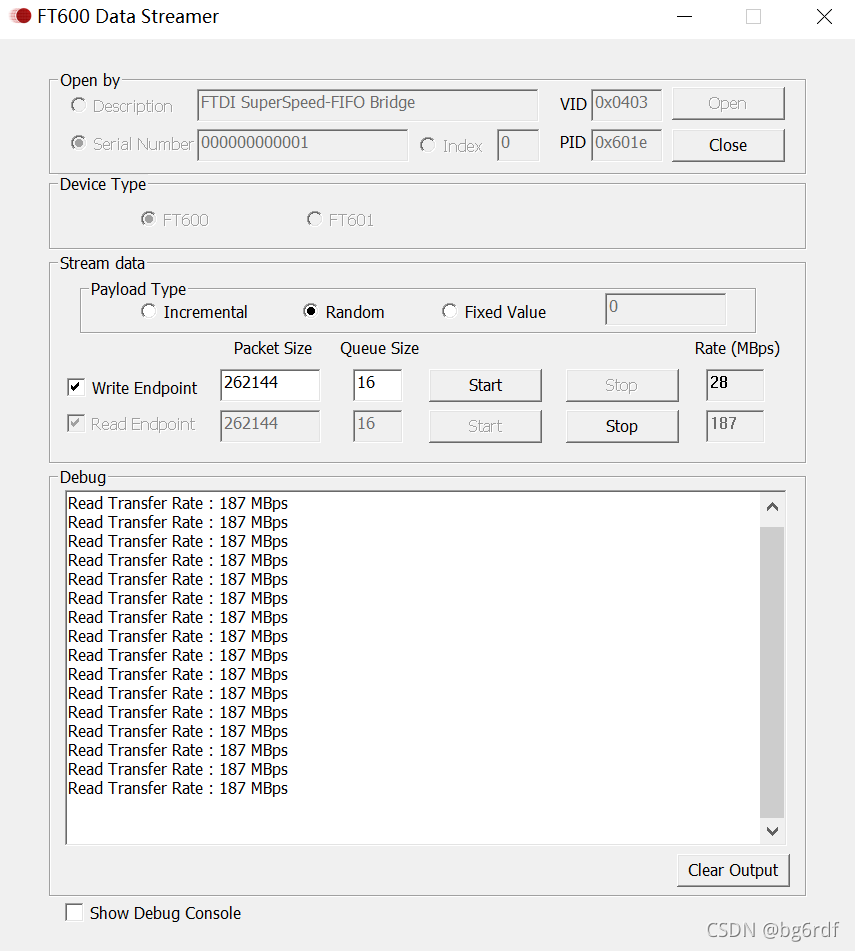Click the device description text field
This screenshot has width=855, height=951.
(x=367, y=105)
